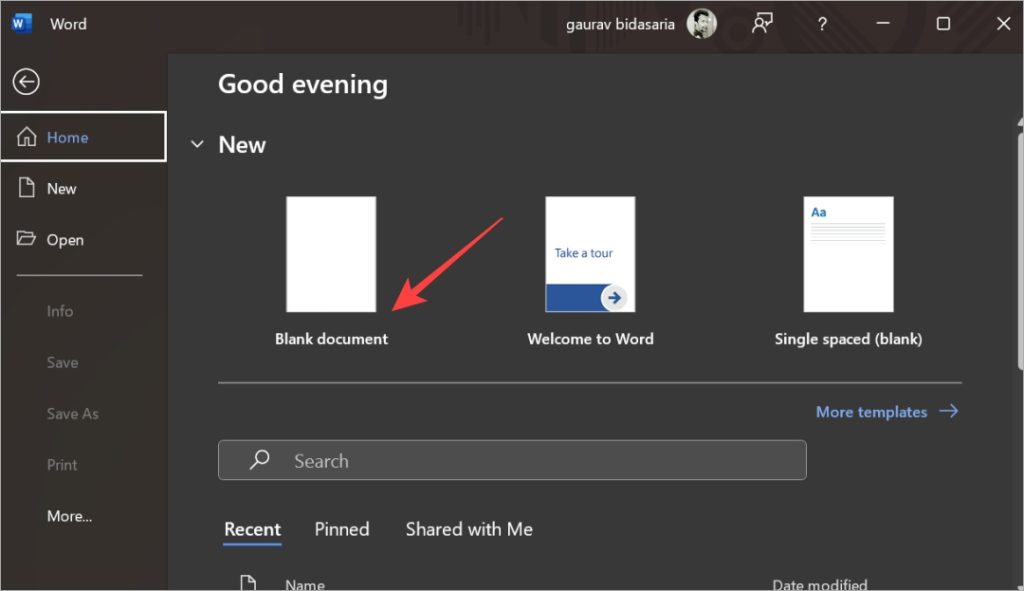Click the vertical scrollbar on right
This screenshot has height=591, width=1024.
1020,251
